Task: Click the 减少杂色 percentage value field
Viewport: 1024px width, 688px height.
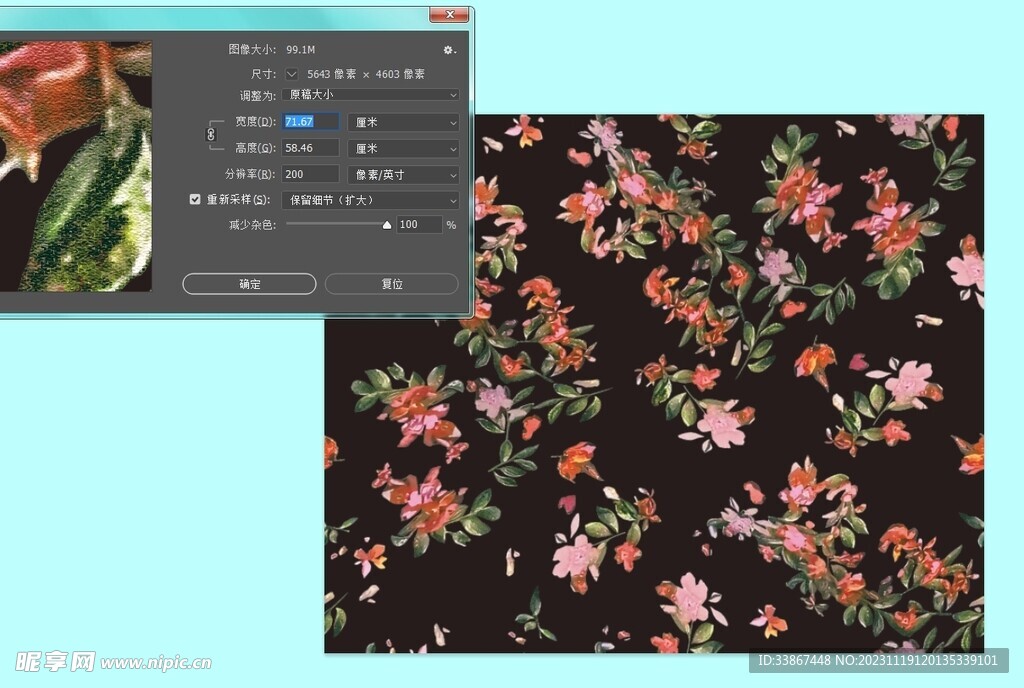Action: pos(419,225)
